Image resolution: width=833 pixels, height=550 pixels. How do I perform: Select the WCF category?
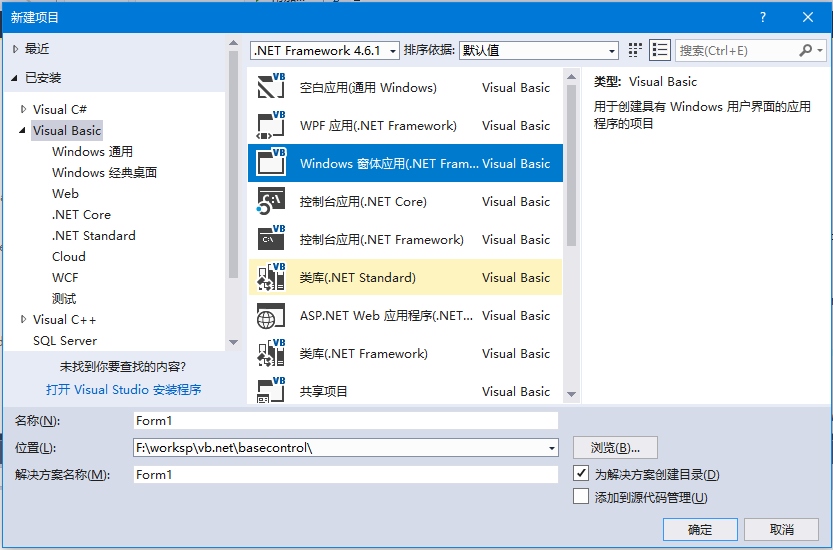pos(65,277)
